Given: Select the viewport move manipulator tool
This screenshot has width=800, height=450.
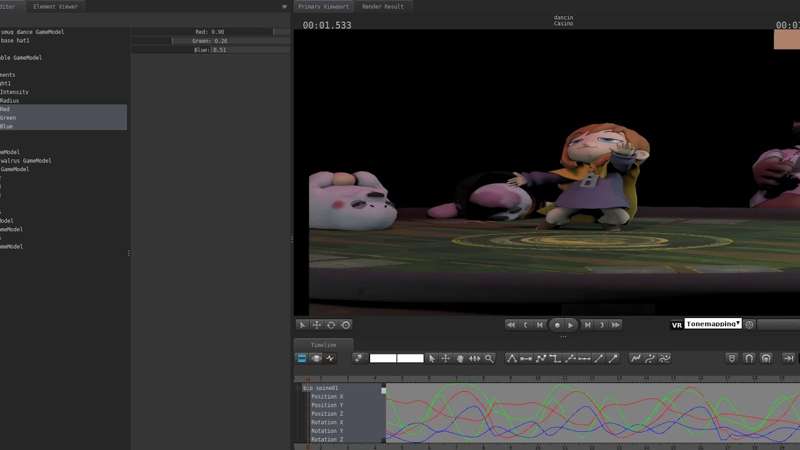Looking at the screenshot, I should (x=316, y=324).
